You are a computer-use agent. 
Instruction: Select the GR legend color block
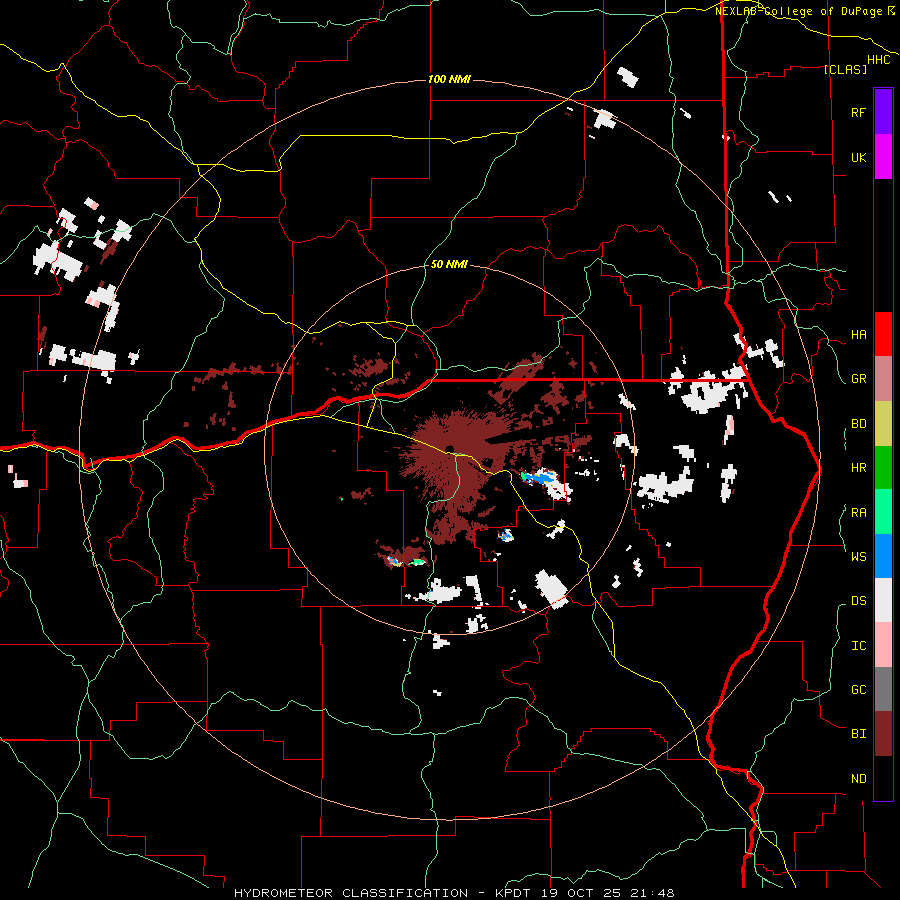(883, 379)
